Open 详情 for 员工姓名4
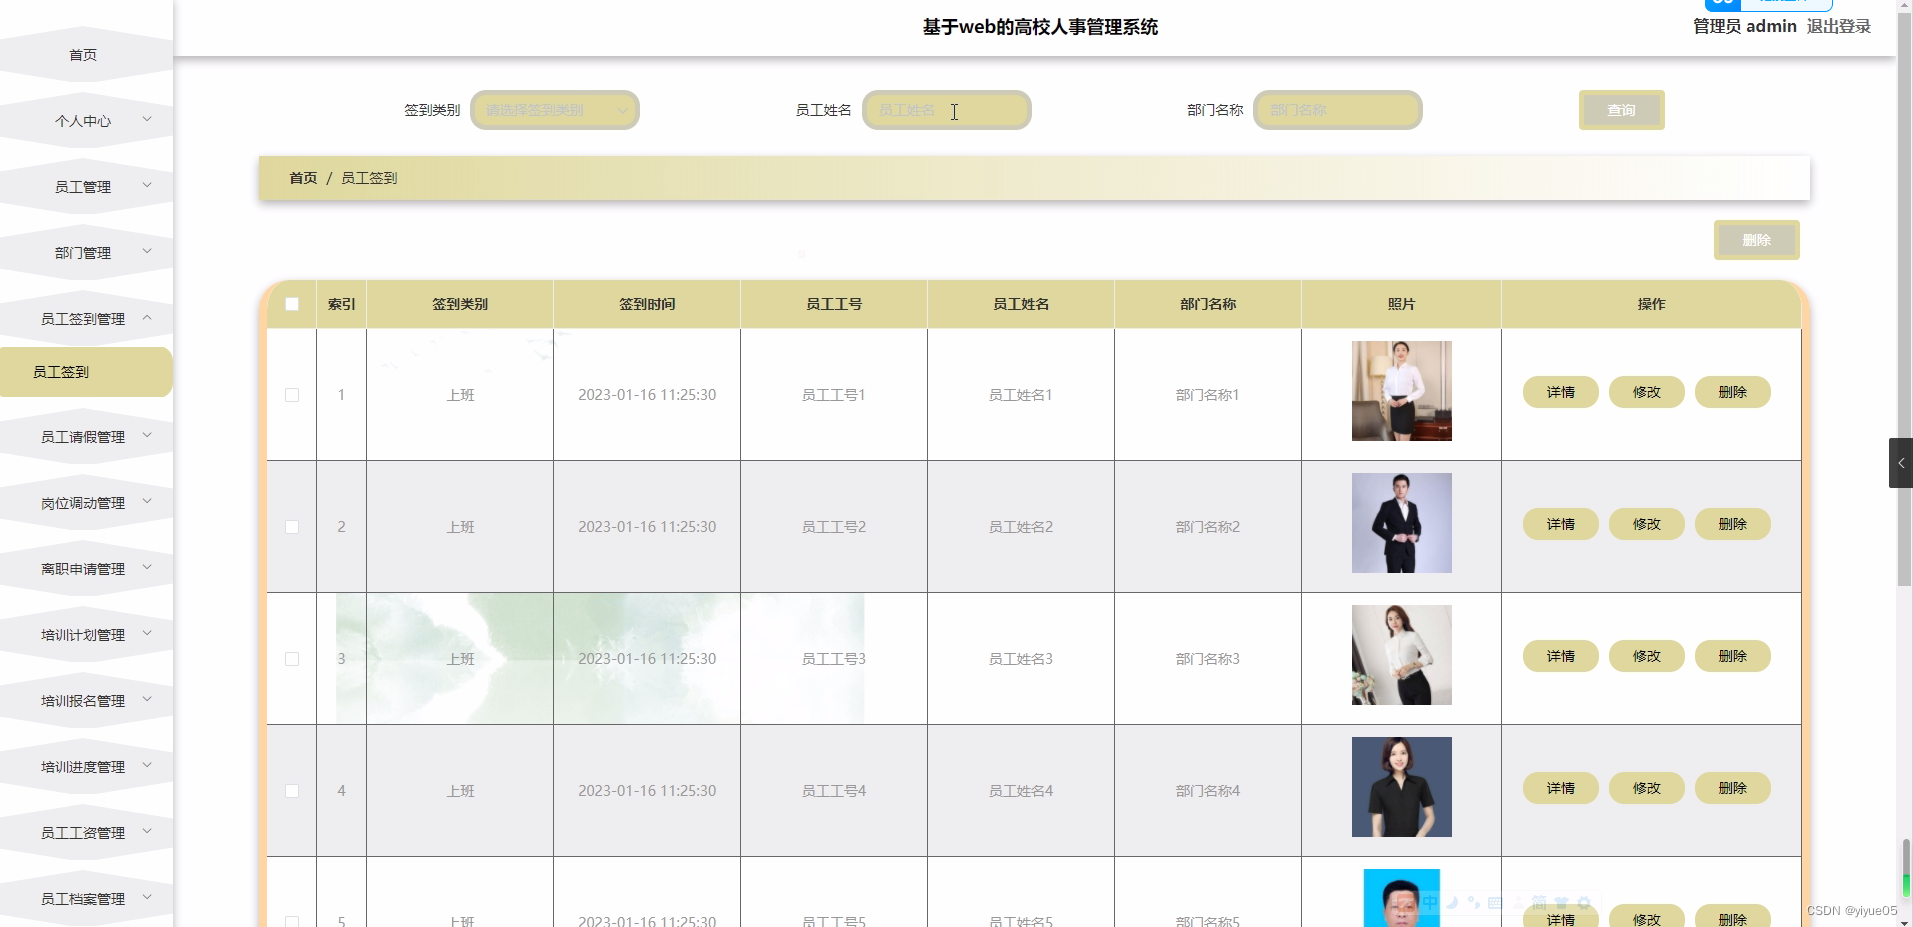This screenshot has width=1913, height=927. pos(1560,788)
